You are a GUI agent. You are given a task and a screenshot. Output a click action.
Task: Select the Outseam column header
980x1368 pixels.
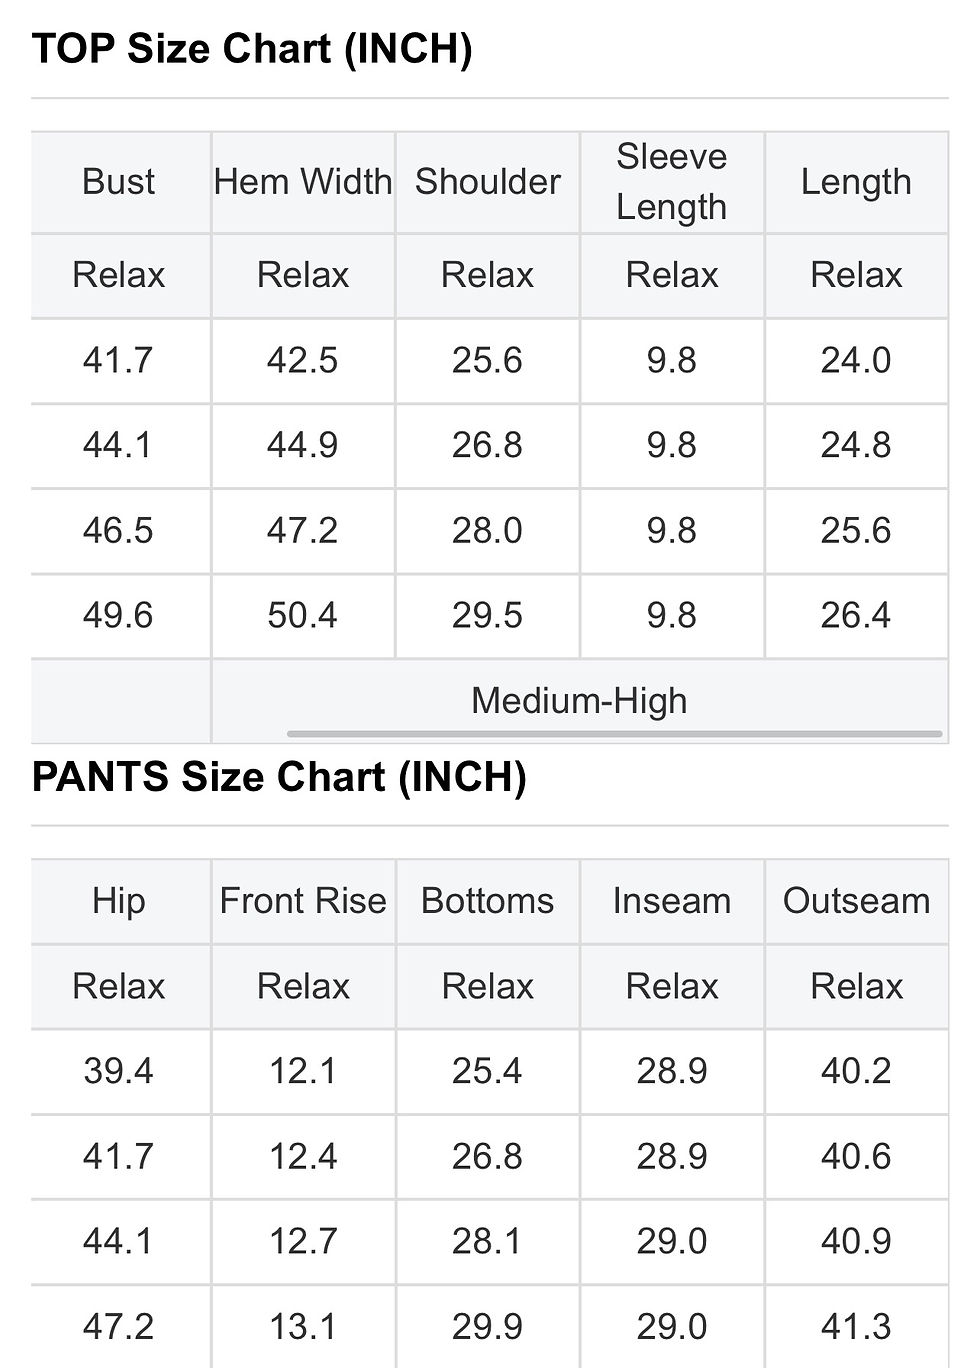tap(856, 901)
